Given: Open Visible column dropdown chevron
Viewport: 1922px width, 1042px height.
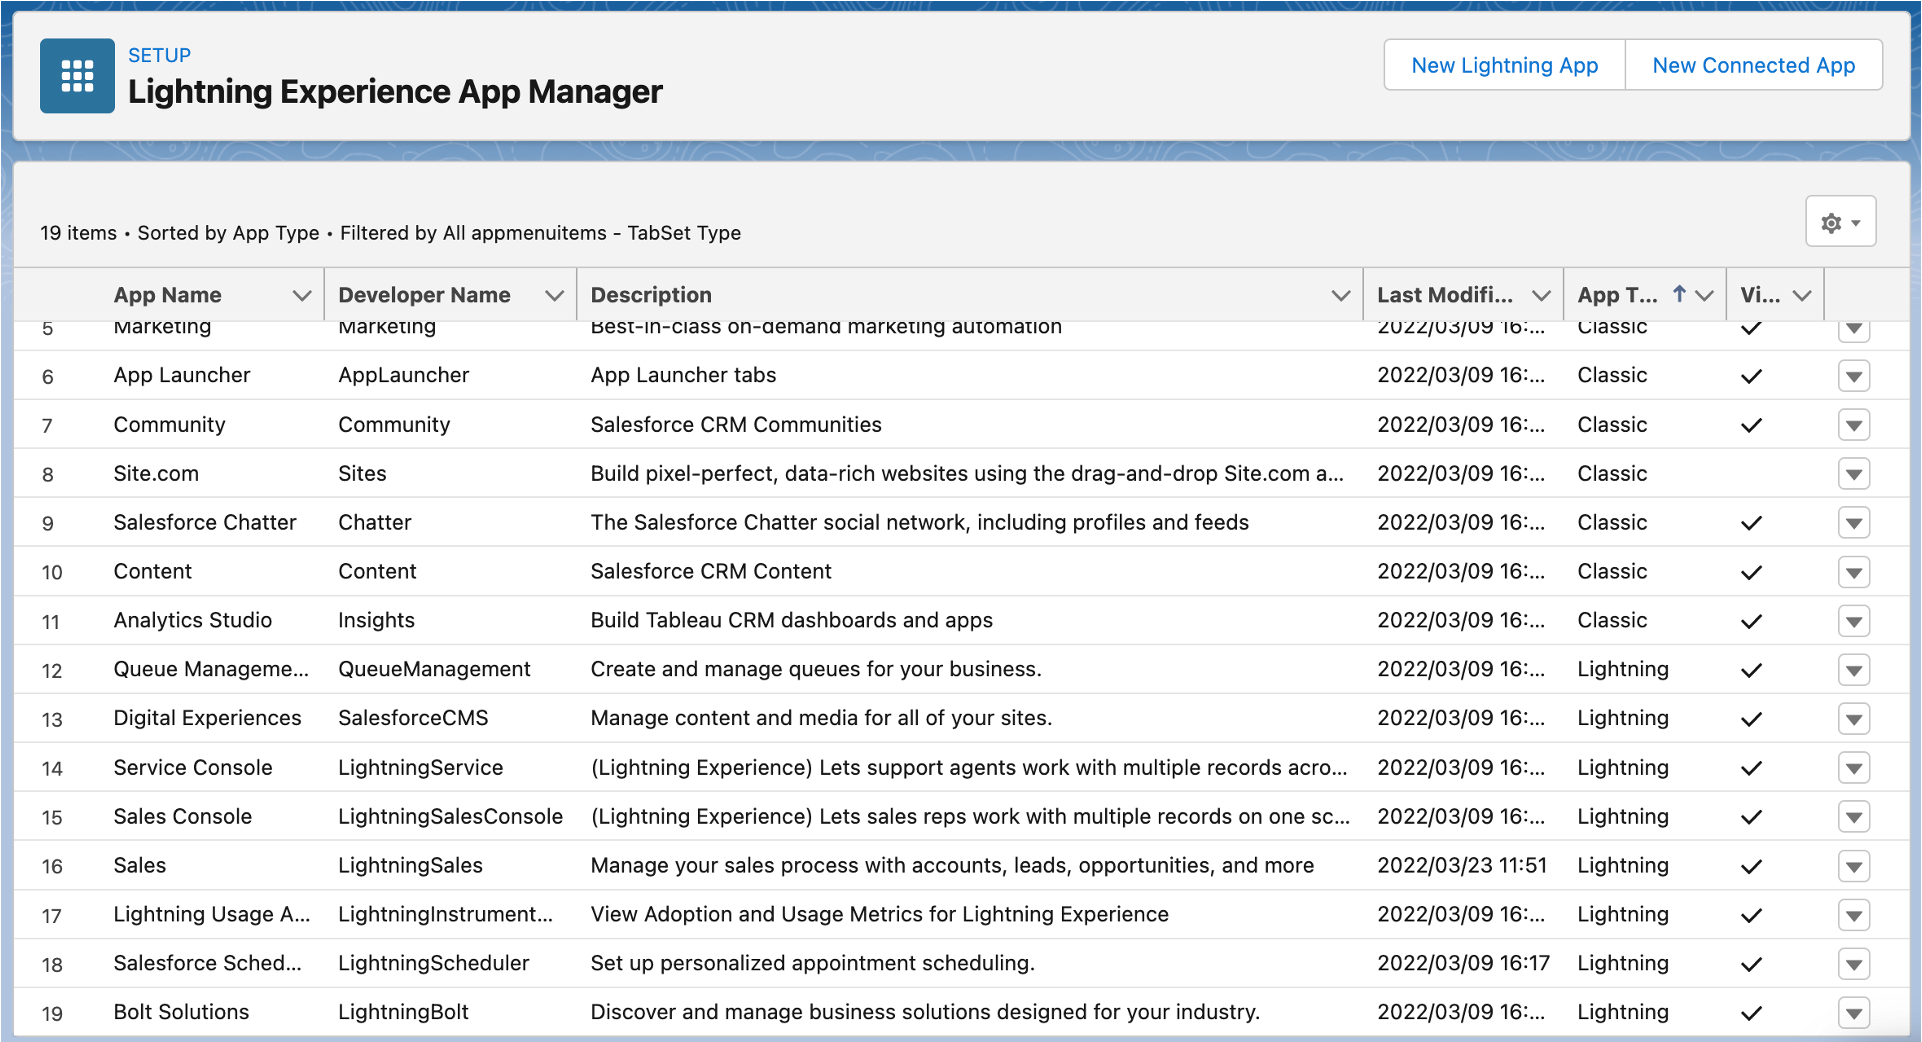Looking at the screenshot, I should [1802, 295].
